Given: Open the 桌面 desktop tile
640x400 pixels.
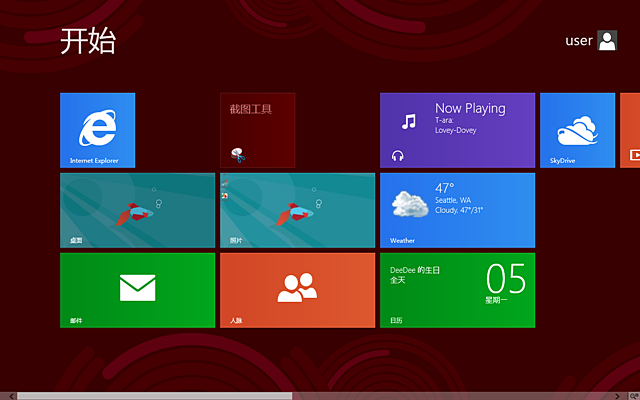Looking at the screenshot, I should [138, 210].
